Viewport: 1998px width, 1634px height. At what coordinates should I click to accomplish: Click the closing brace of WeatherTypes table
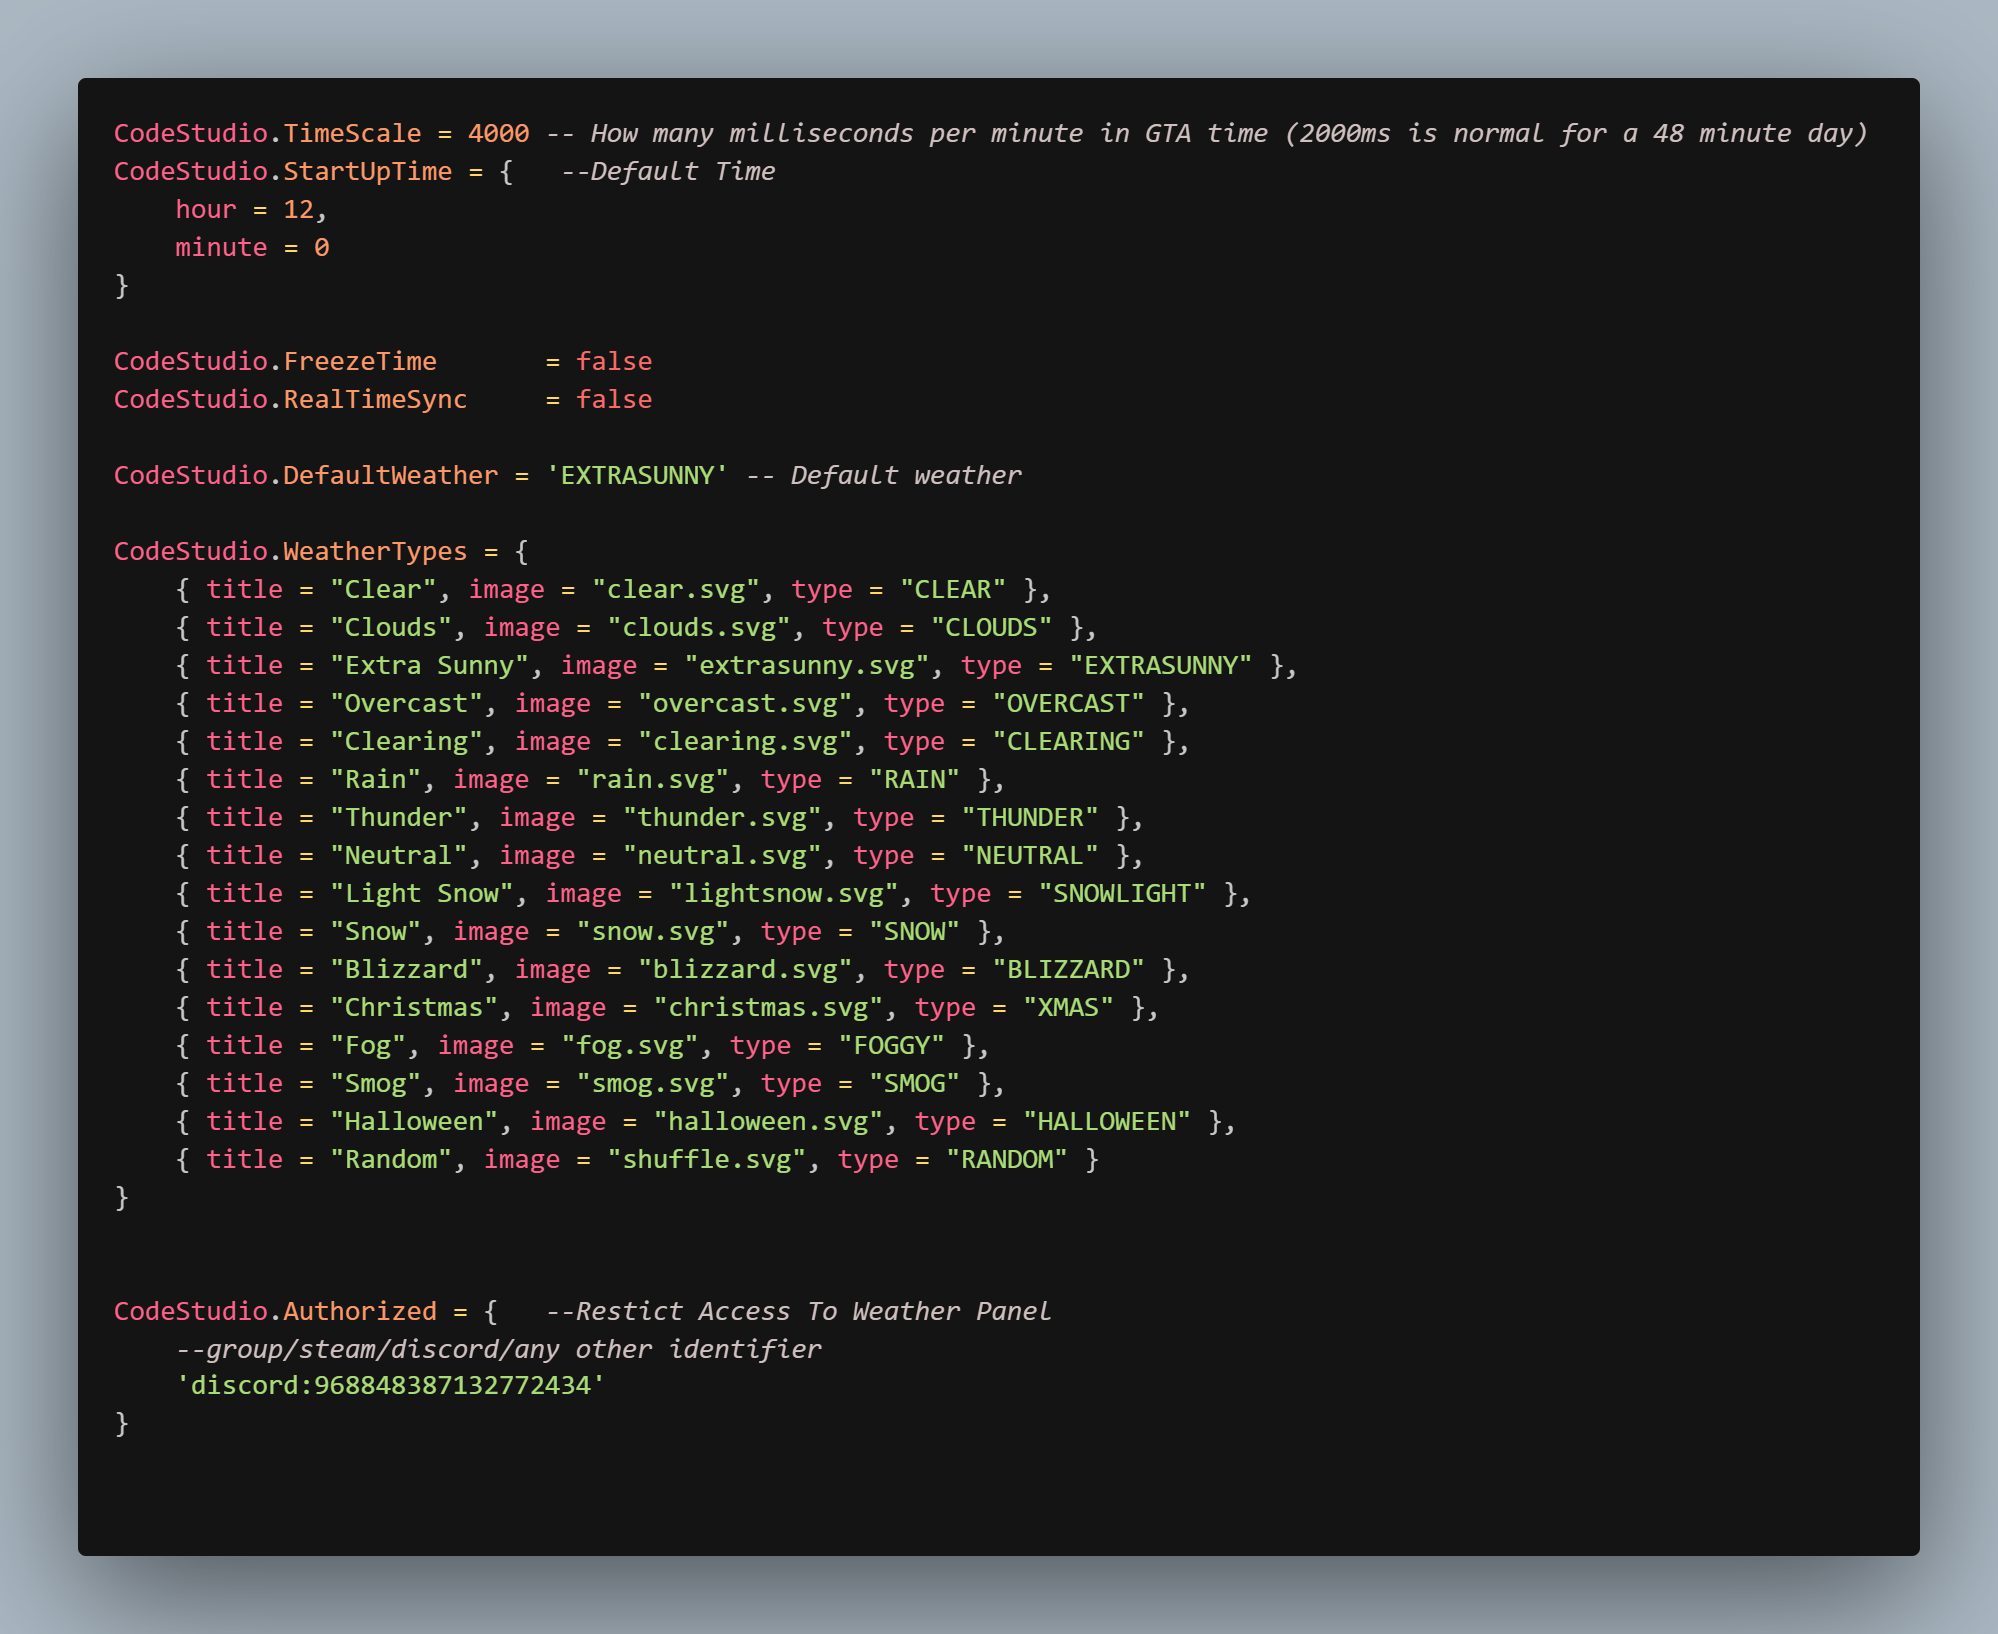(122, 1197)
